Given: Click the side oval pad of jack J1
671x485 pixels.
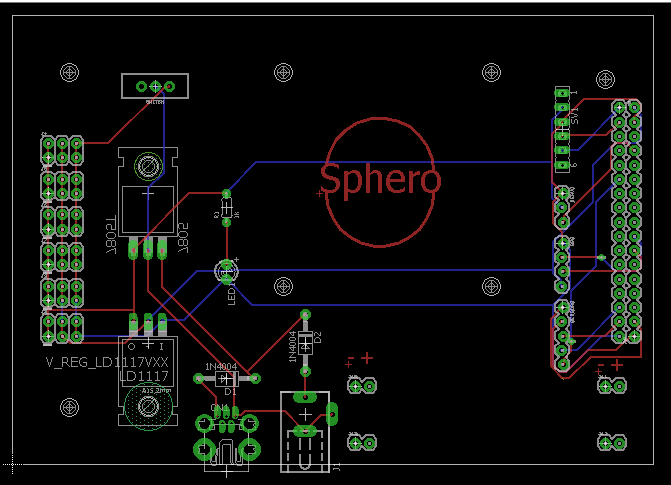Looking at the screenshot, I should click(x=332, y=414).
